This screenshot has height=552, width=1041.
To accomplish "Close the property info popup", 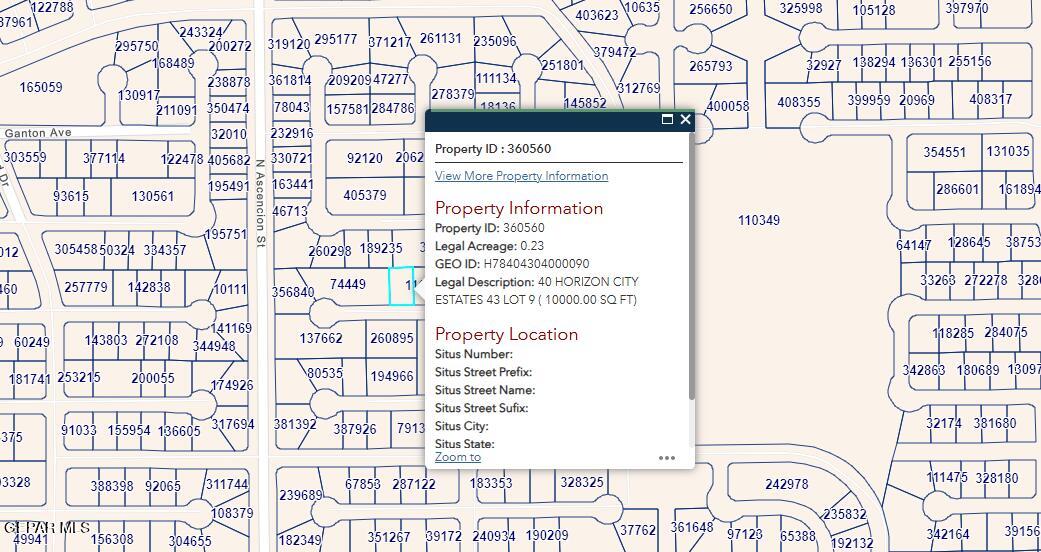I will point(686,120).
